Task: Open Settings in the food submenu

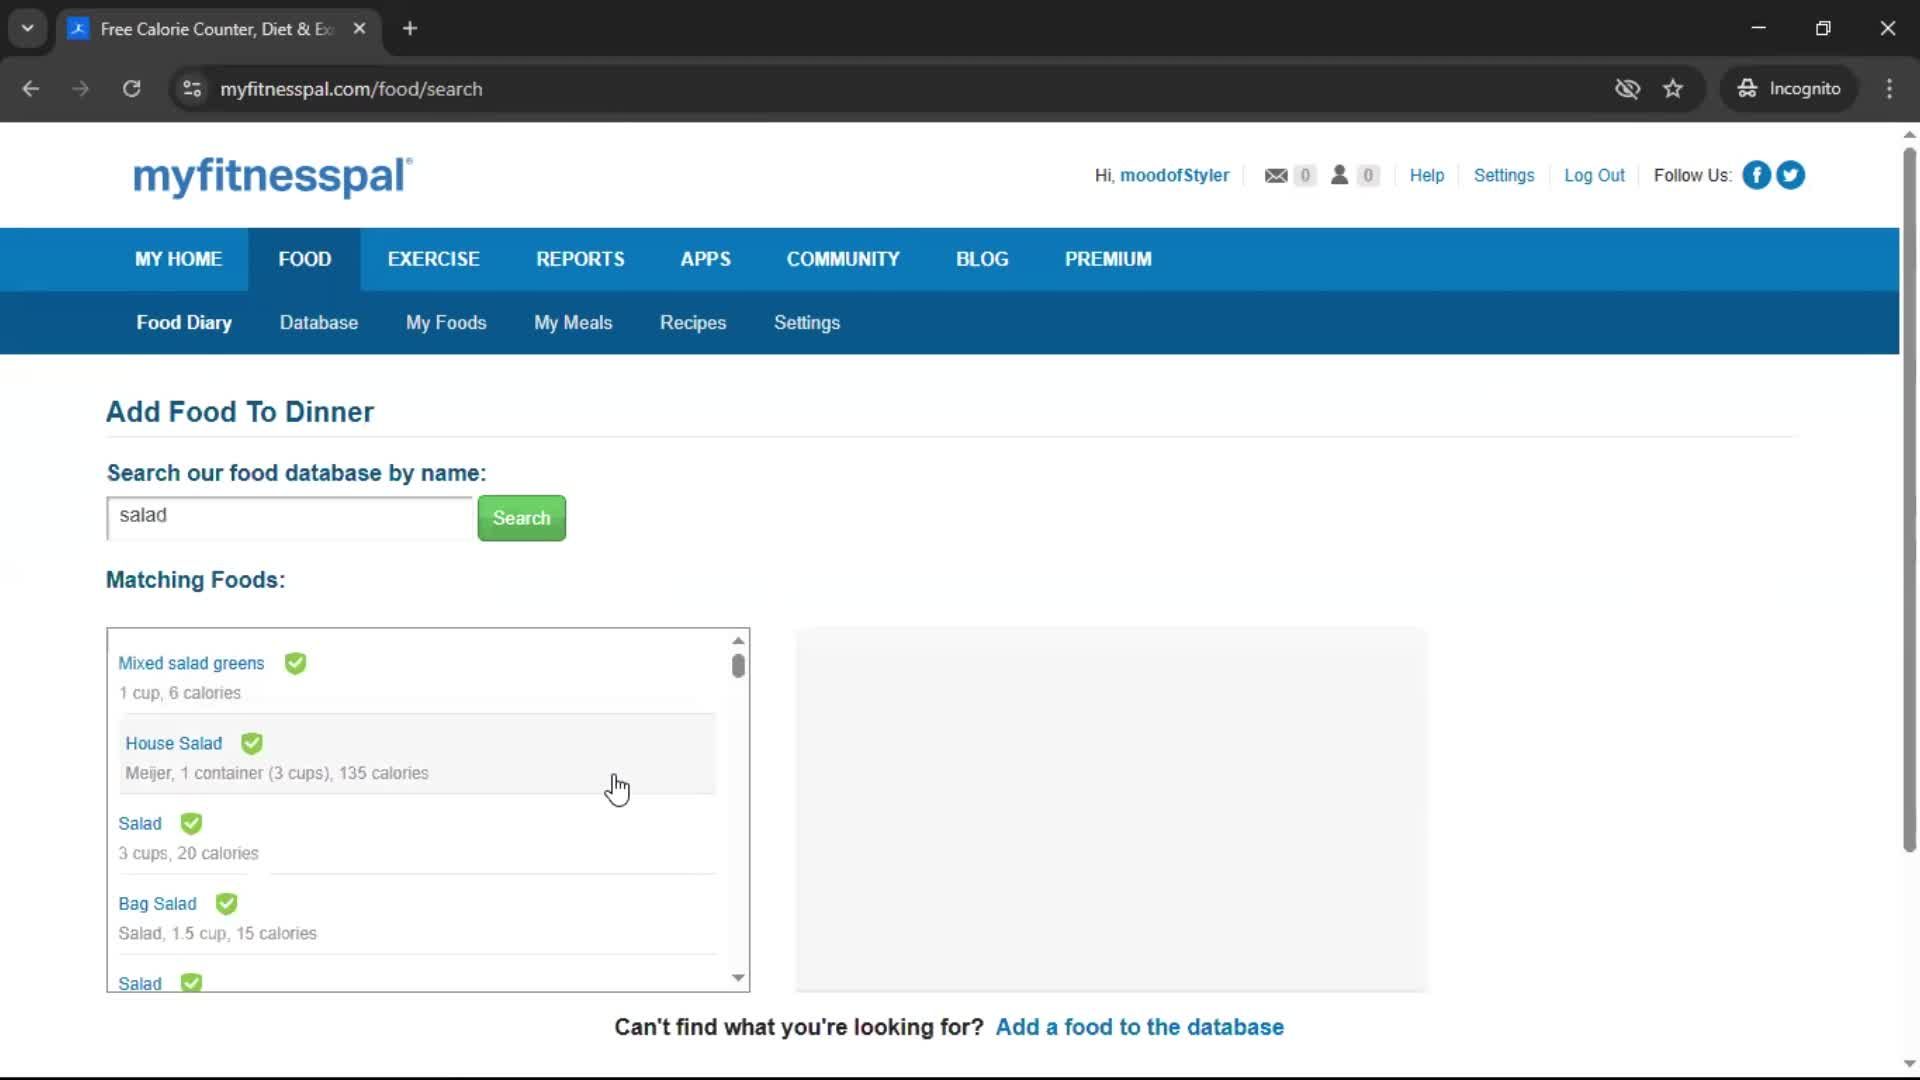Action: pyautogui.click(x=807, y=322)
